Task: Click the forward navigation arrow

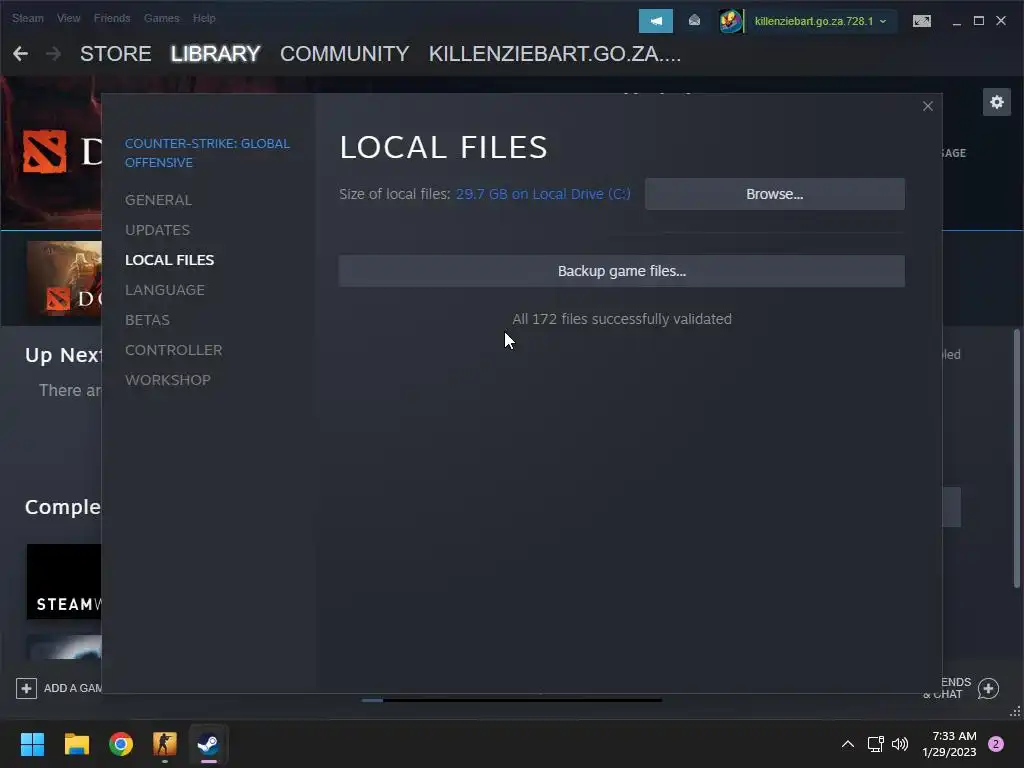Action: click(54, 54)
